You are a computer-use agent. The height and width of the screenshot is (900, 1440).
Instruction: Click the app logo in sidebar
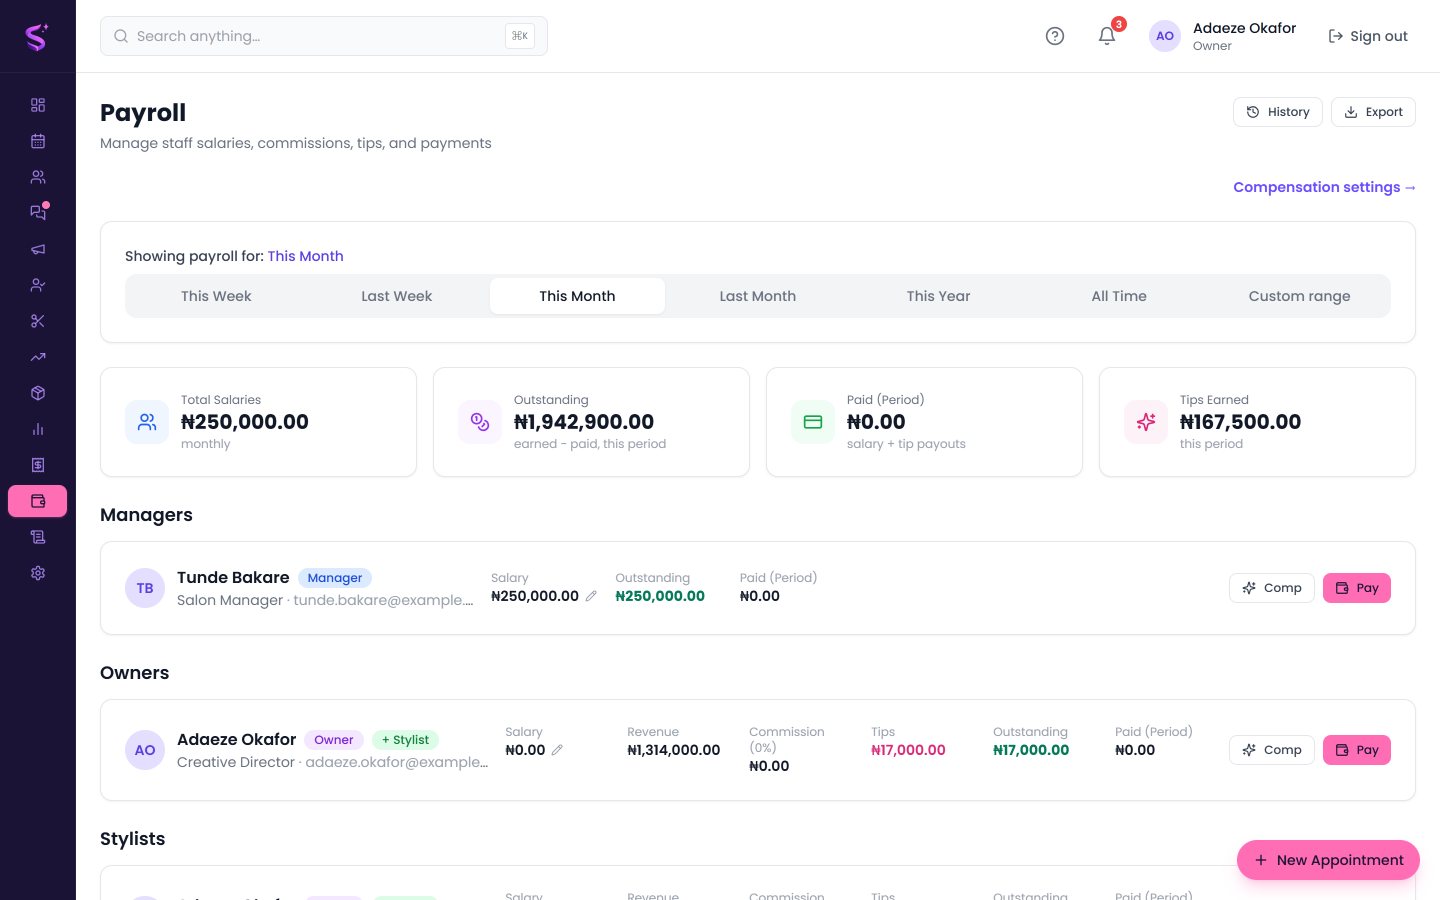37,37
